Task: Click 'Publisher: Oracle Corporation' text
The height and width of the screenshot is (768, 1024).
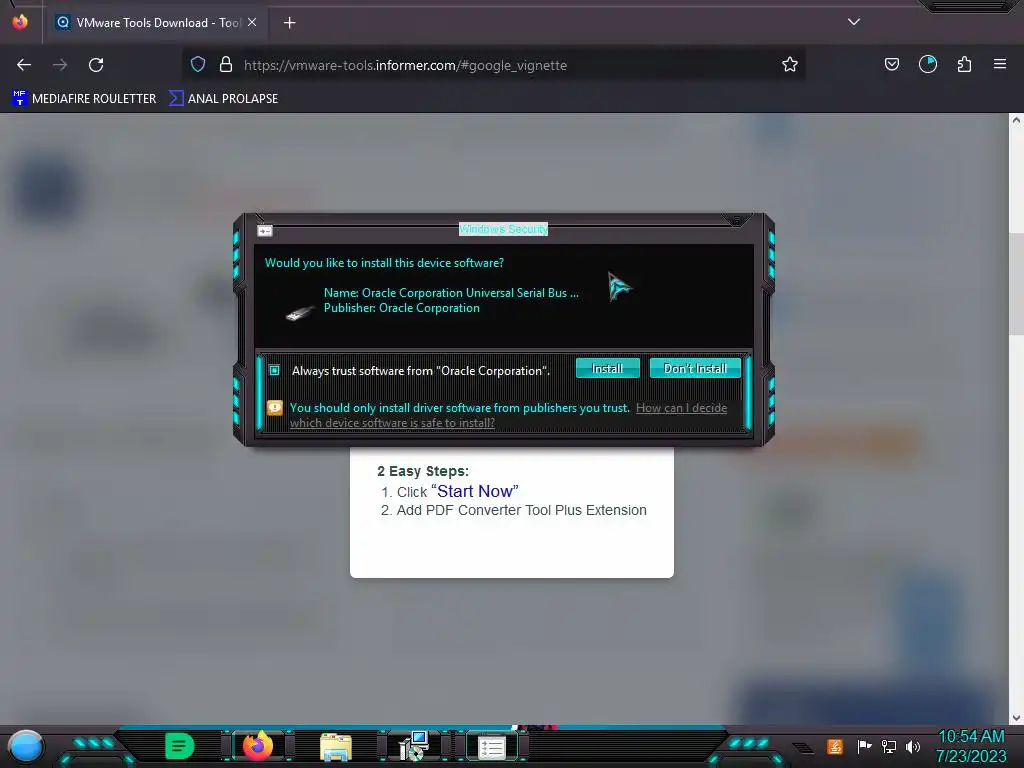Action: [x=402, y=308]
